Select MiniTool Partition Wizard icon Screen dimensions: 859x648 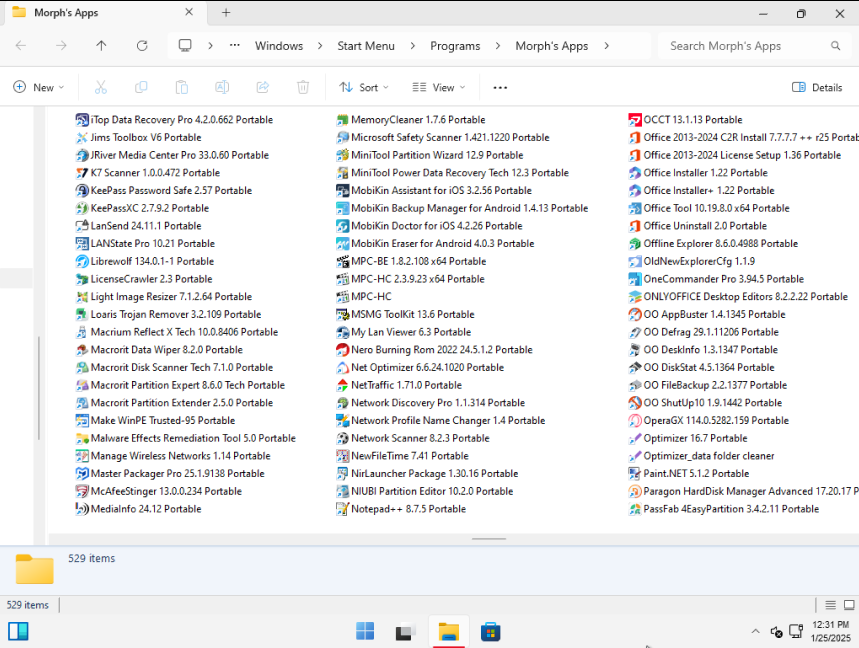342,155
